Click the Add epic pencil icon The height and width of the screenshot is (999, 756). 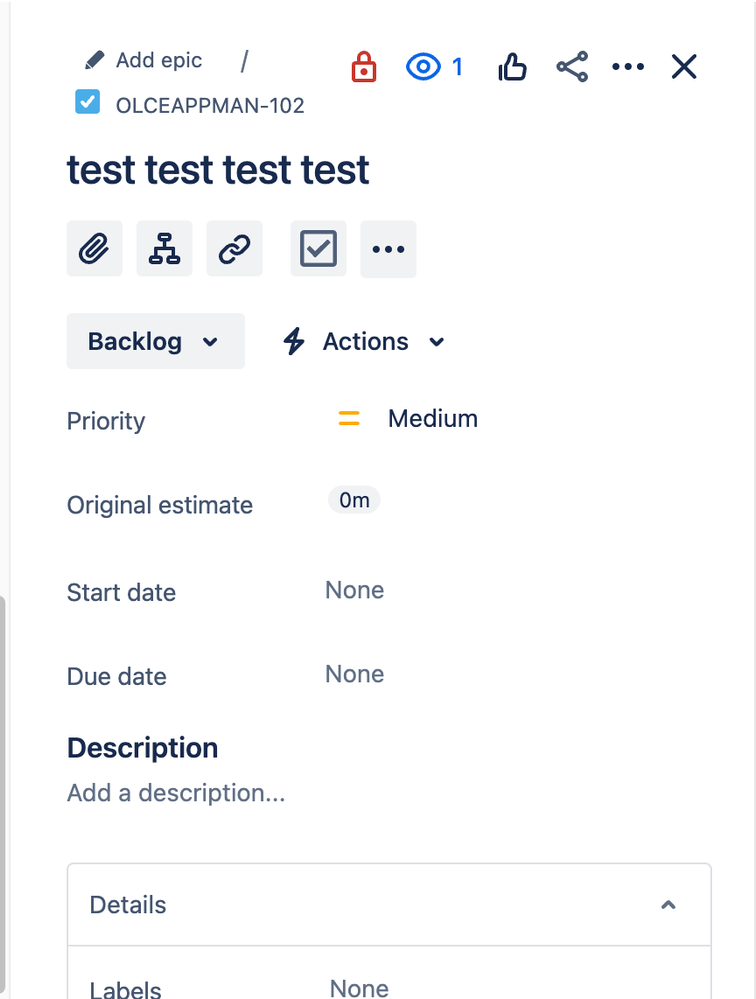(95, 60)
